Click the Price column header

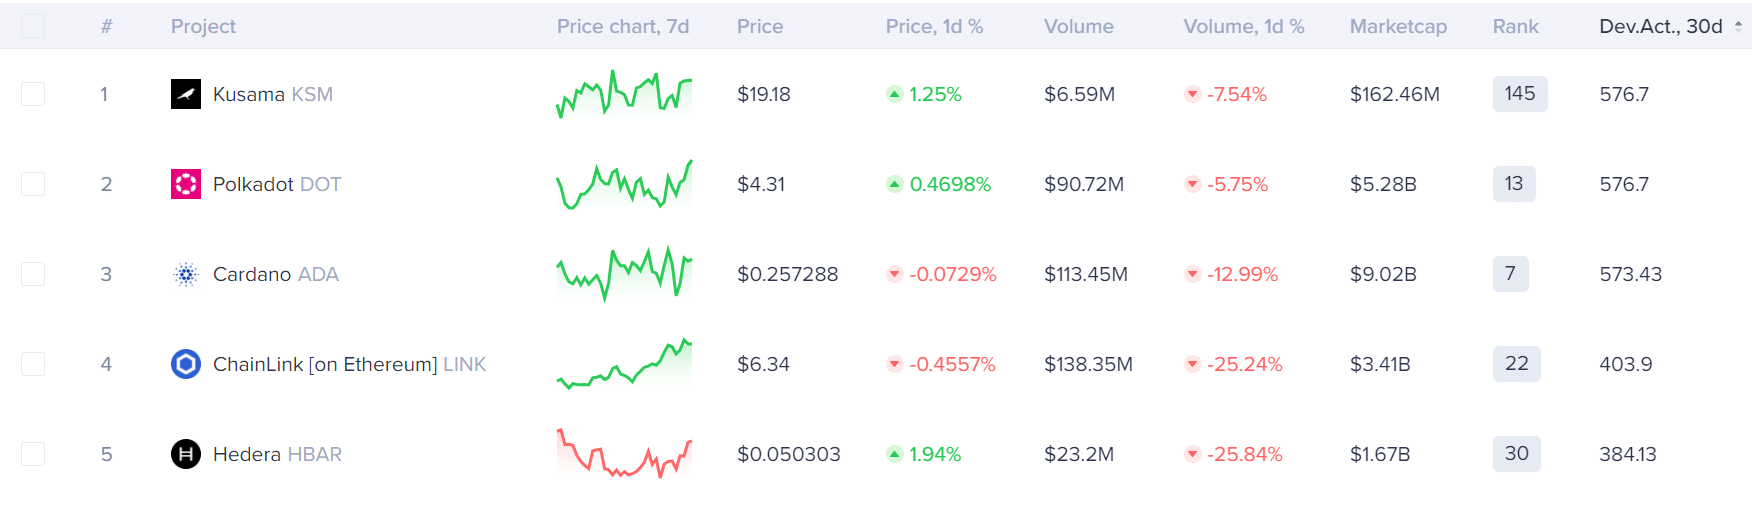point(759,27)
